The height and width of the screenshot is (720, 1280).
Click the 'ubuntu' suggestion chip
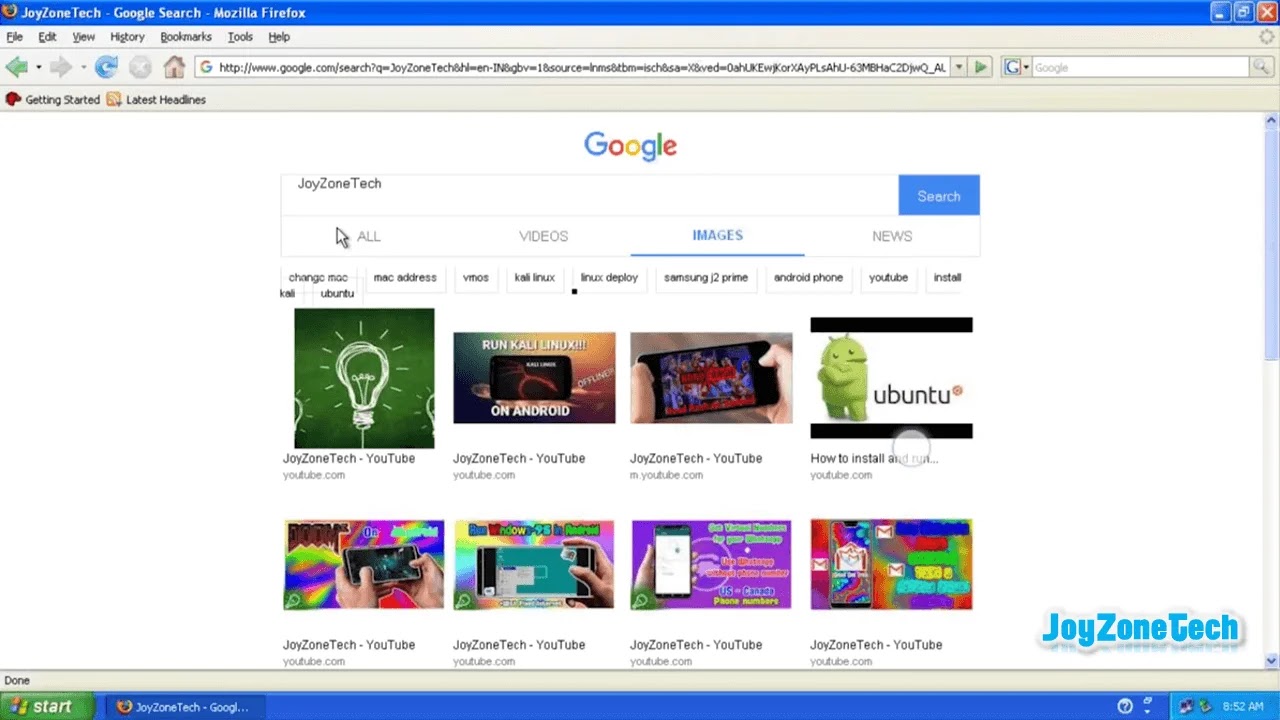(337, 294)
